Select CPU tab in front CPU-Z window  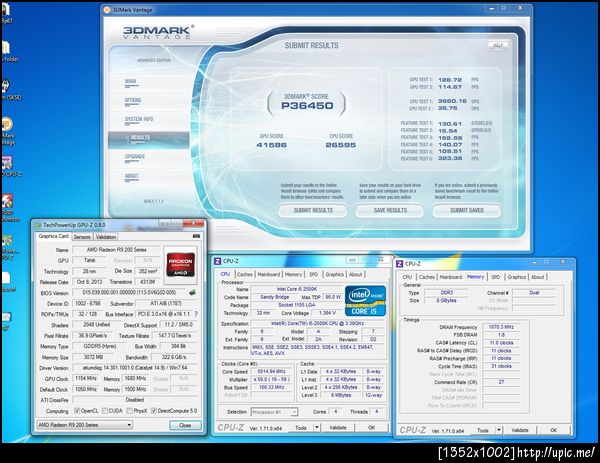pyautogui.click(x=225, y=274)
